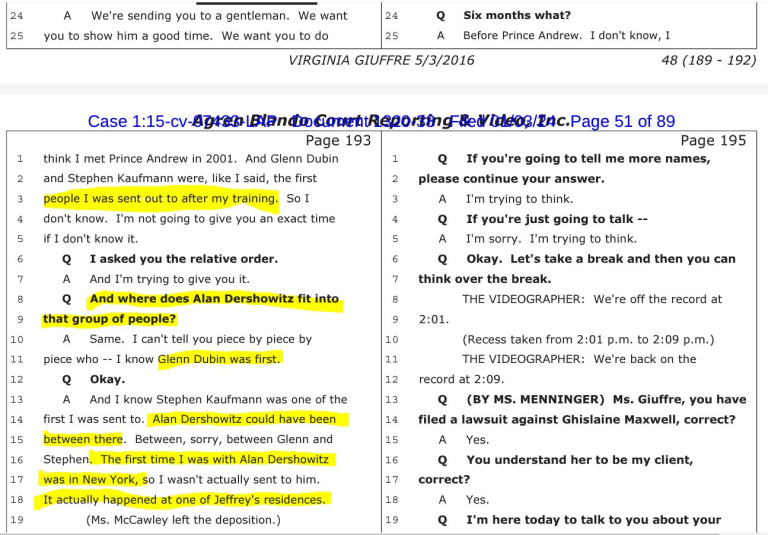Click the 'Page 195' heading
Viewport: 768px width, 535px height.
[x=712, y=140]
